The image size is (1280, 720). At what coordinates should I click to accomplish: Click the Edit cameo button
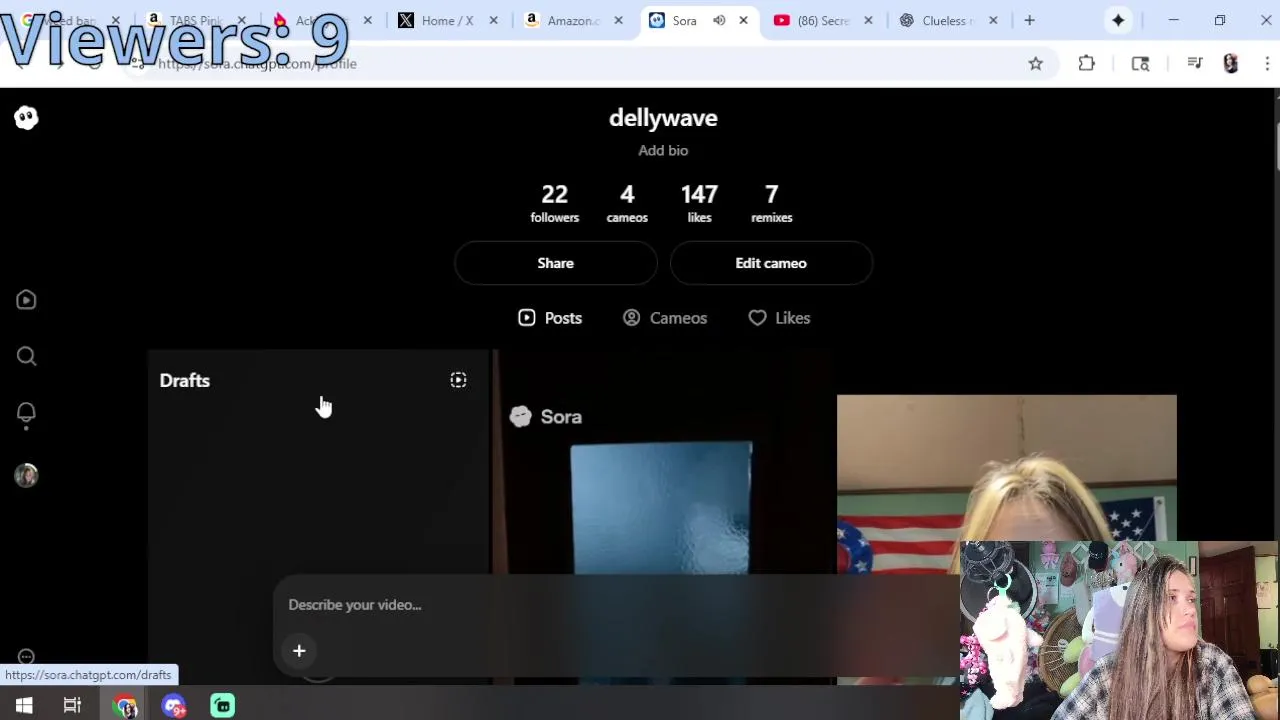pos(771,263)
